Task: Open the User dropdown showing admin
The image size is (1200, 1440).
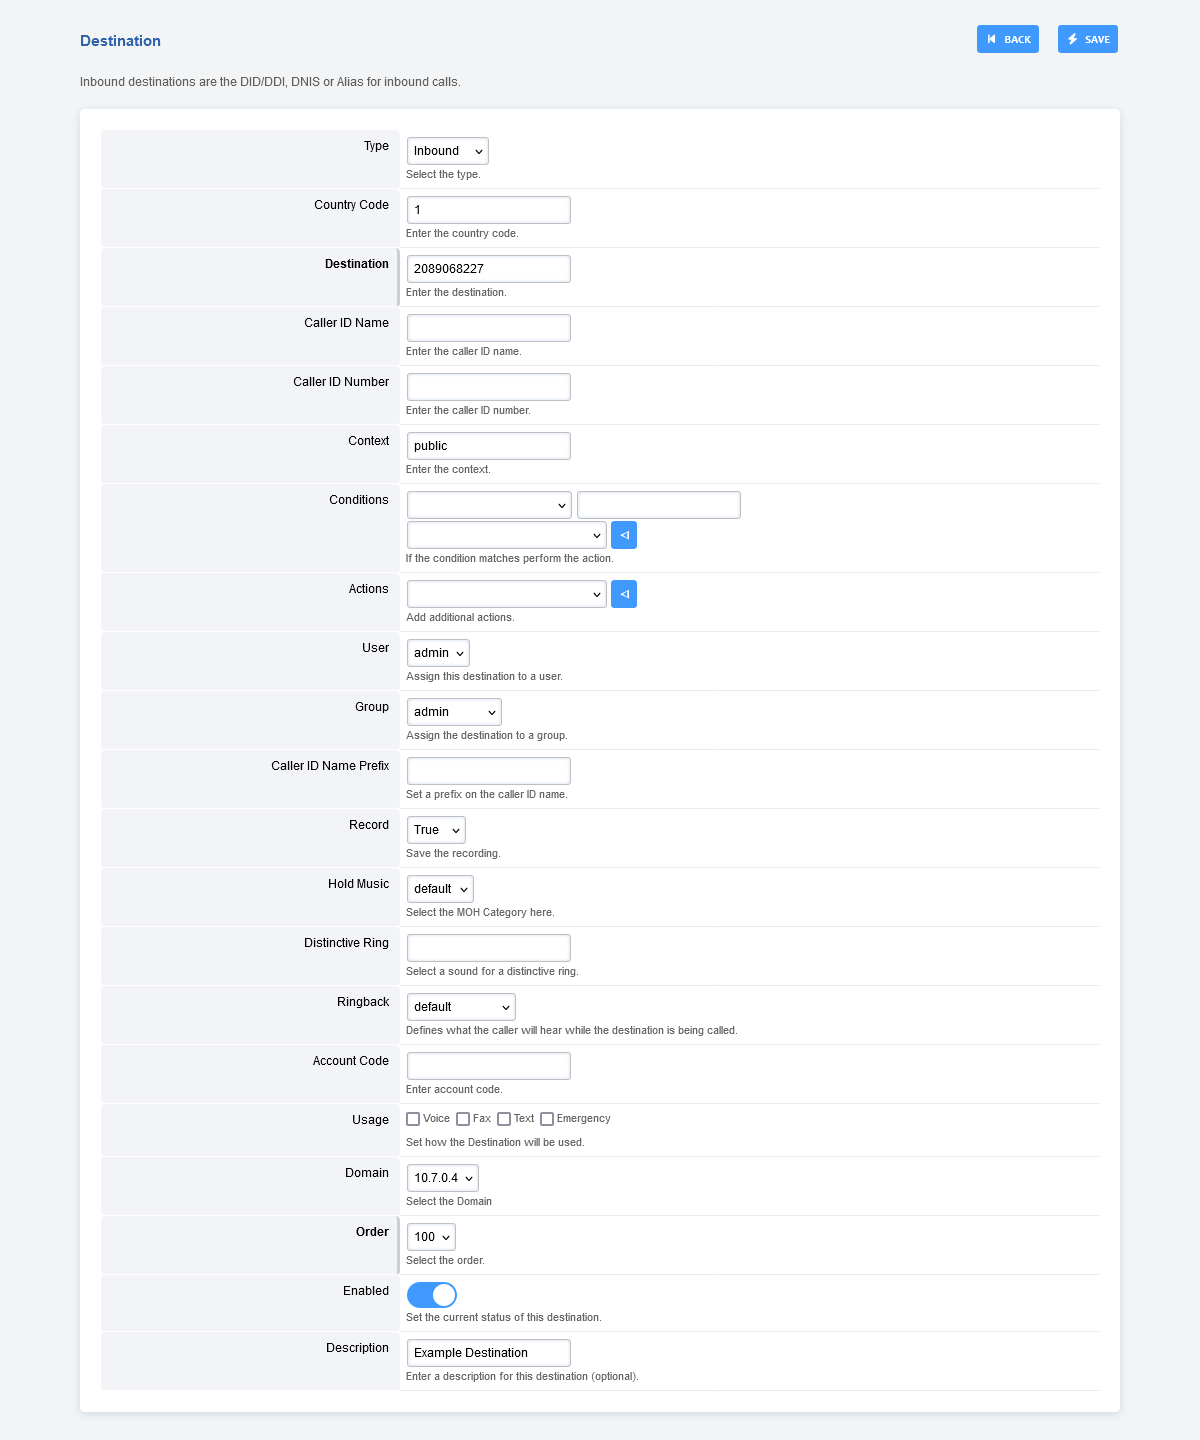Action: [437, 652]
